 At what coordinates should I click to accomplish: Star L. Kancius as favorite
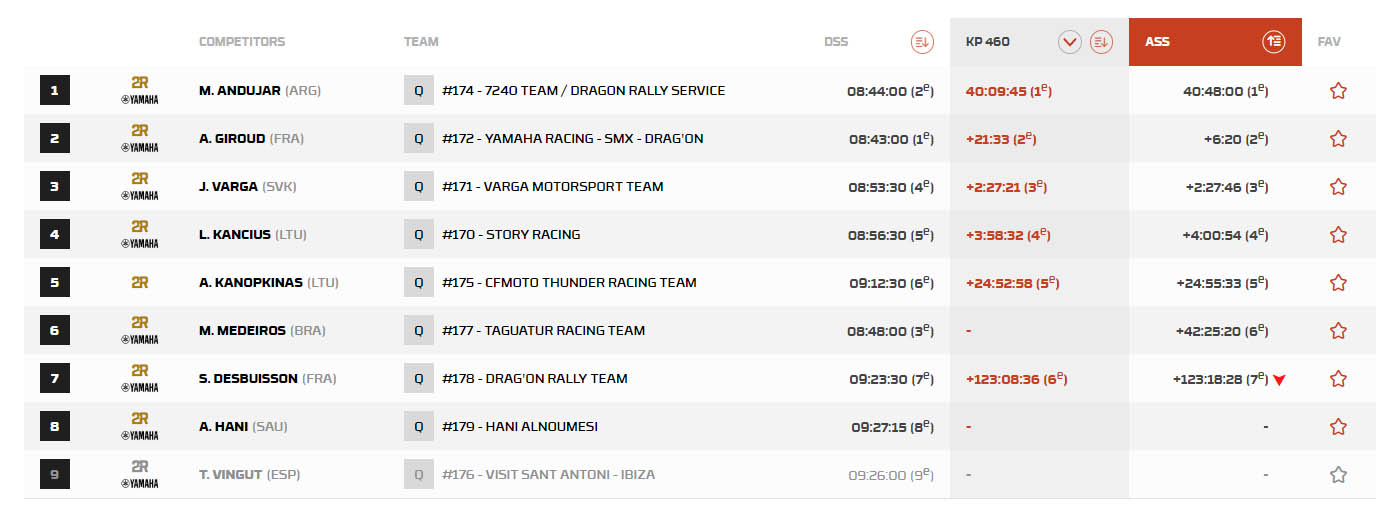[x=1338, y=235]
